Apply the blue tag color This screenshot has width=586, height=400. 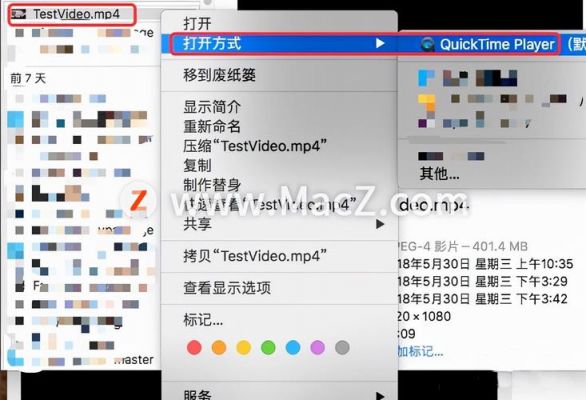coord(293,348)
